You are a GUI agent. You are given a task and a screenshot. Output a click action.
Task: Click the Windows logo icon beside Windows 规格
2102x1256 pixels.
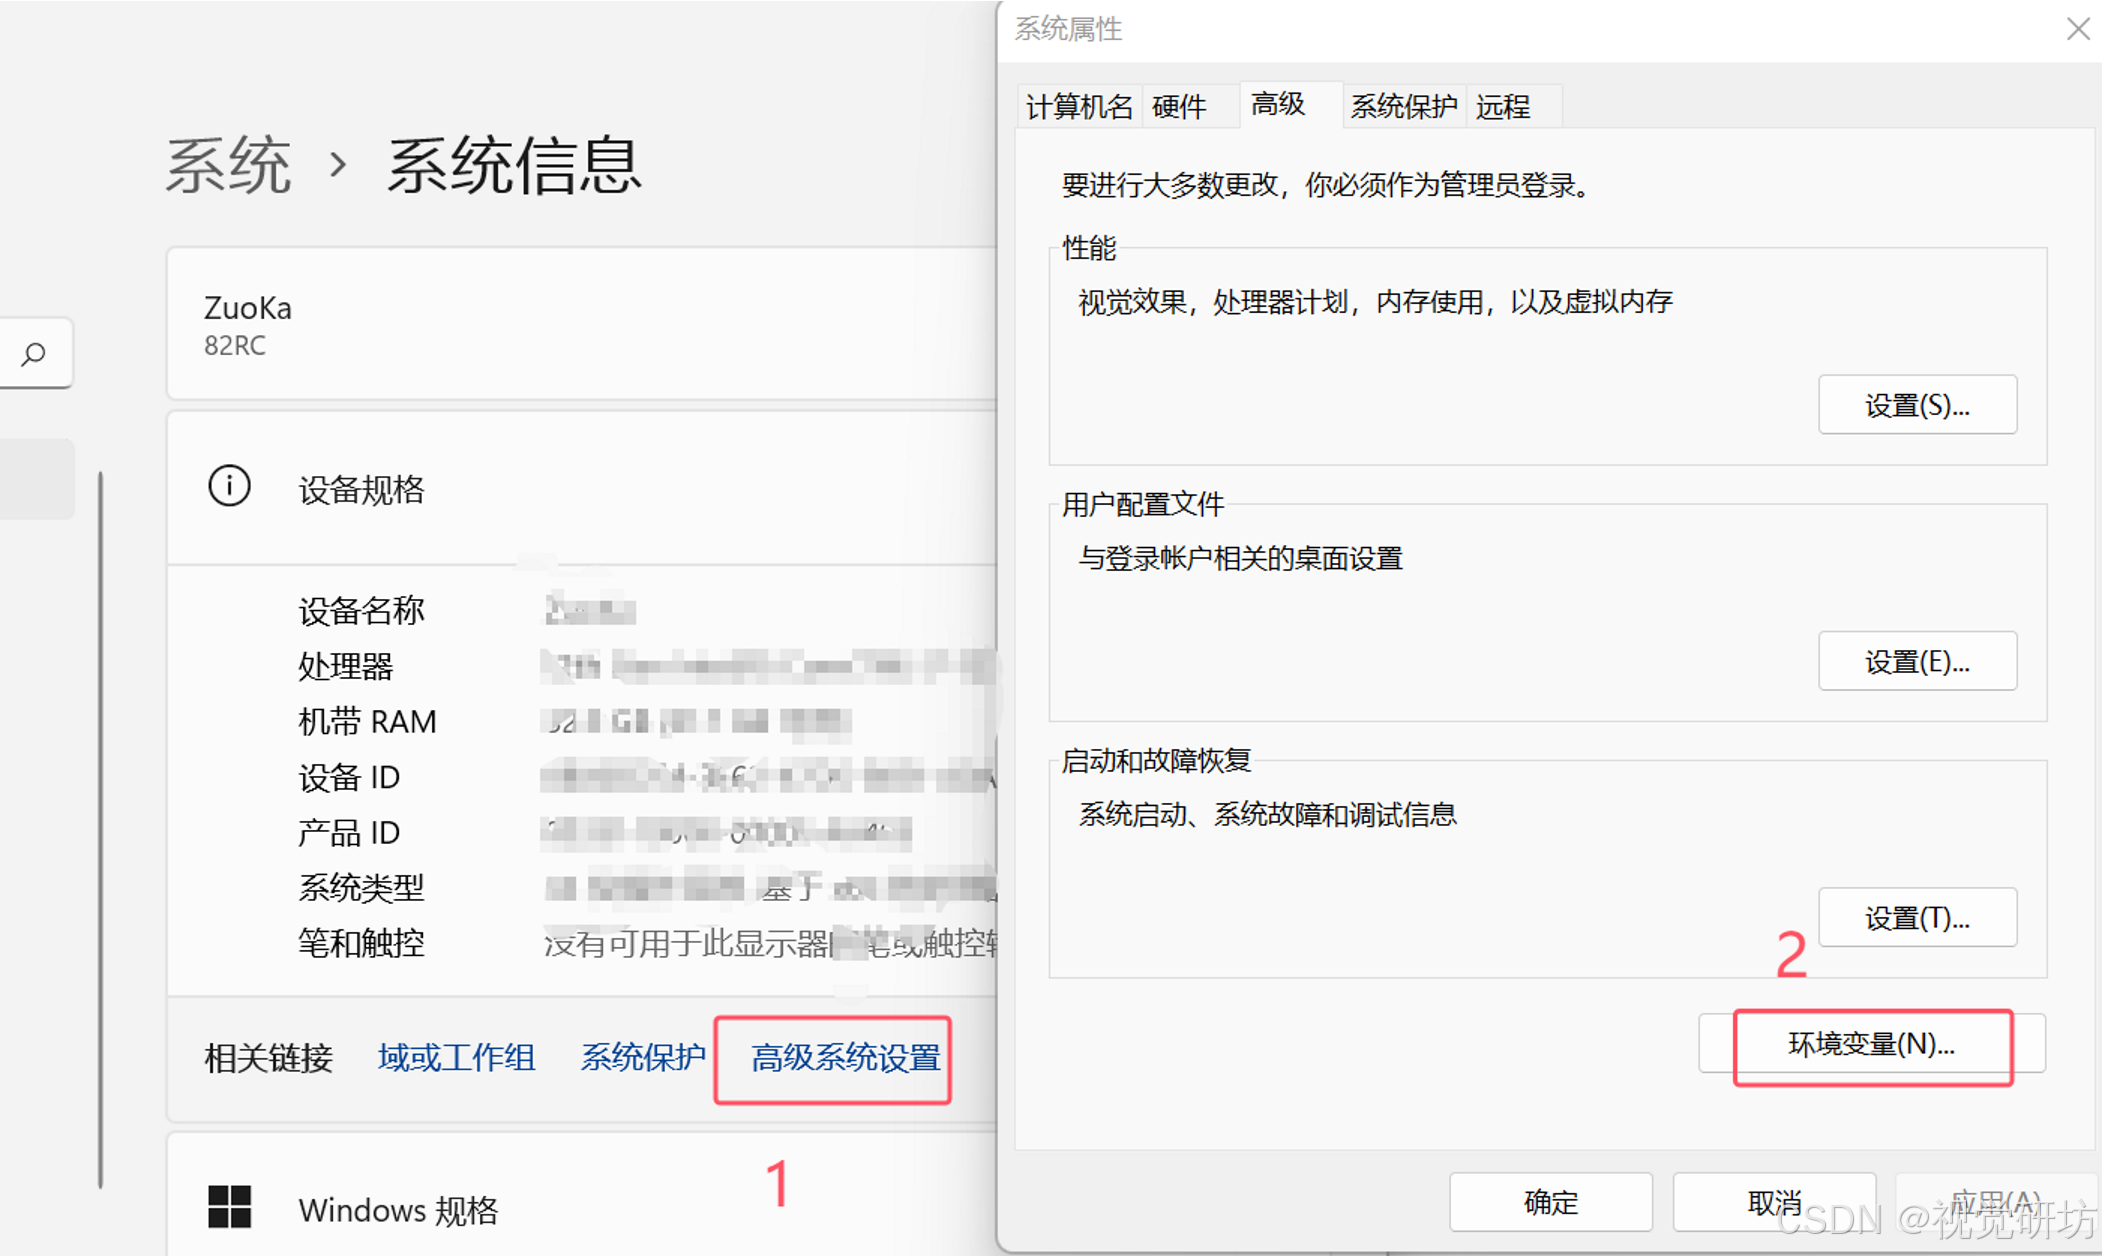pyautogui.click(x=229, y=1207)
